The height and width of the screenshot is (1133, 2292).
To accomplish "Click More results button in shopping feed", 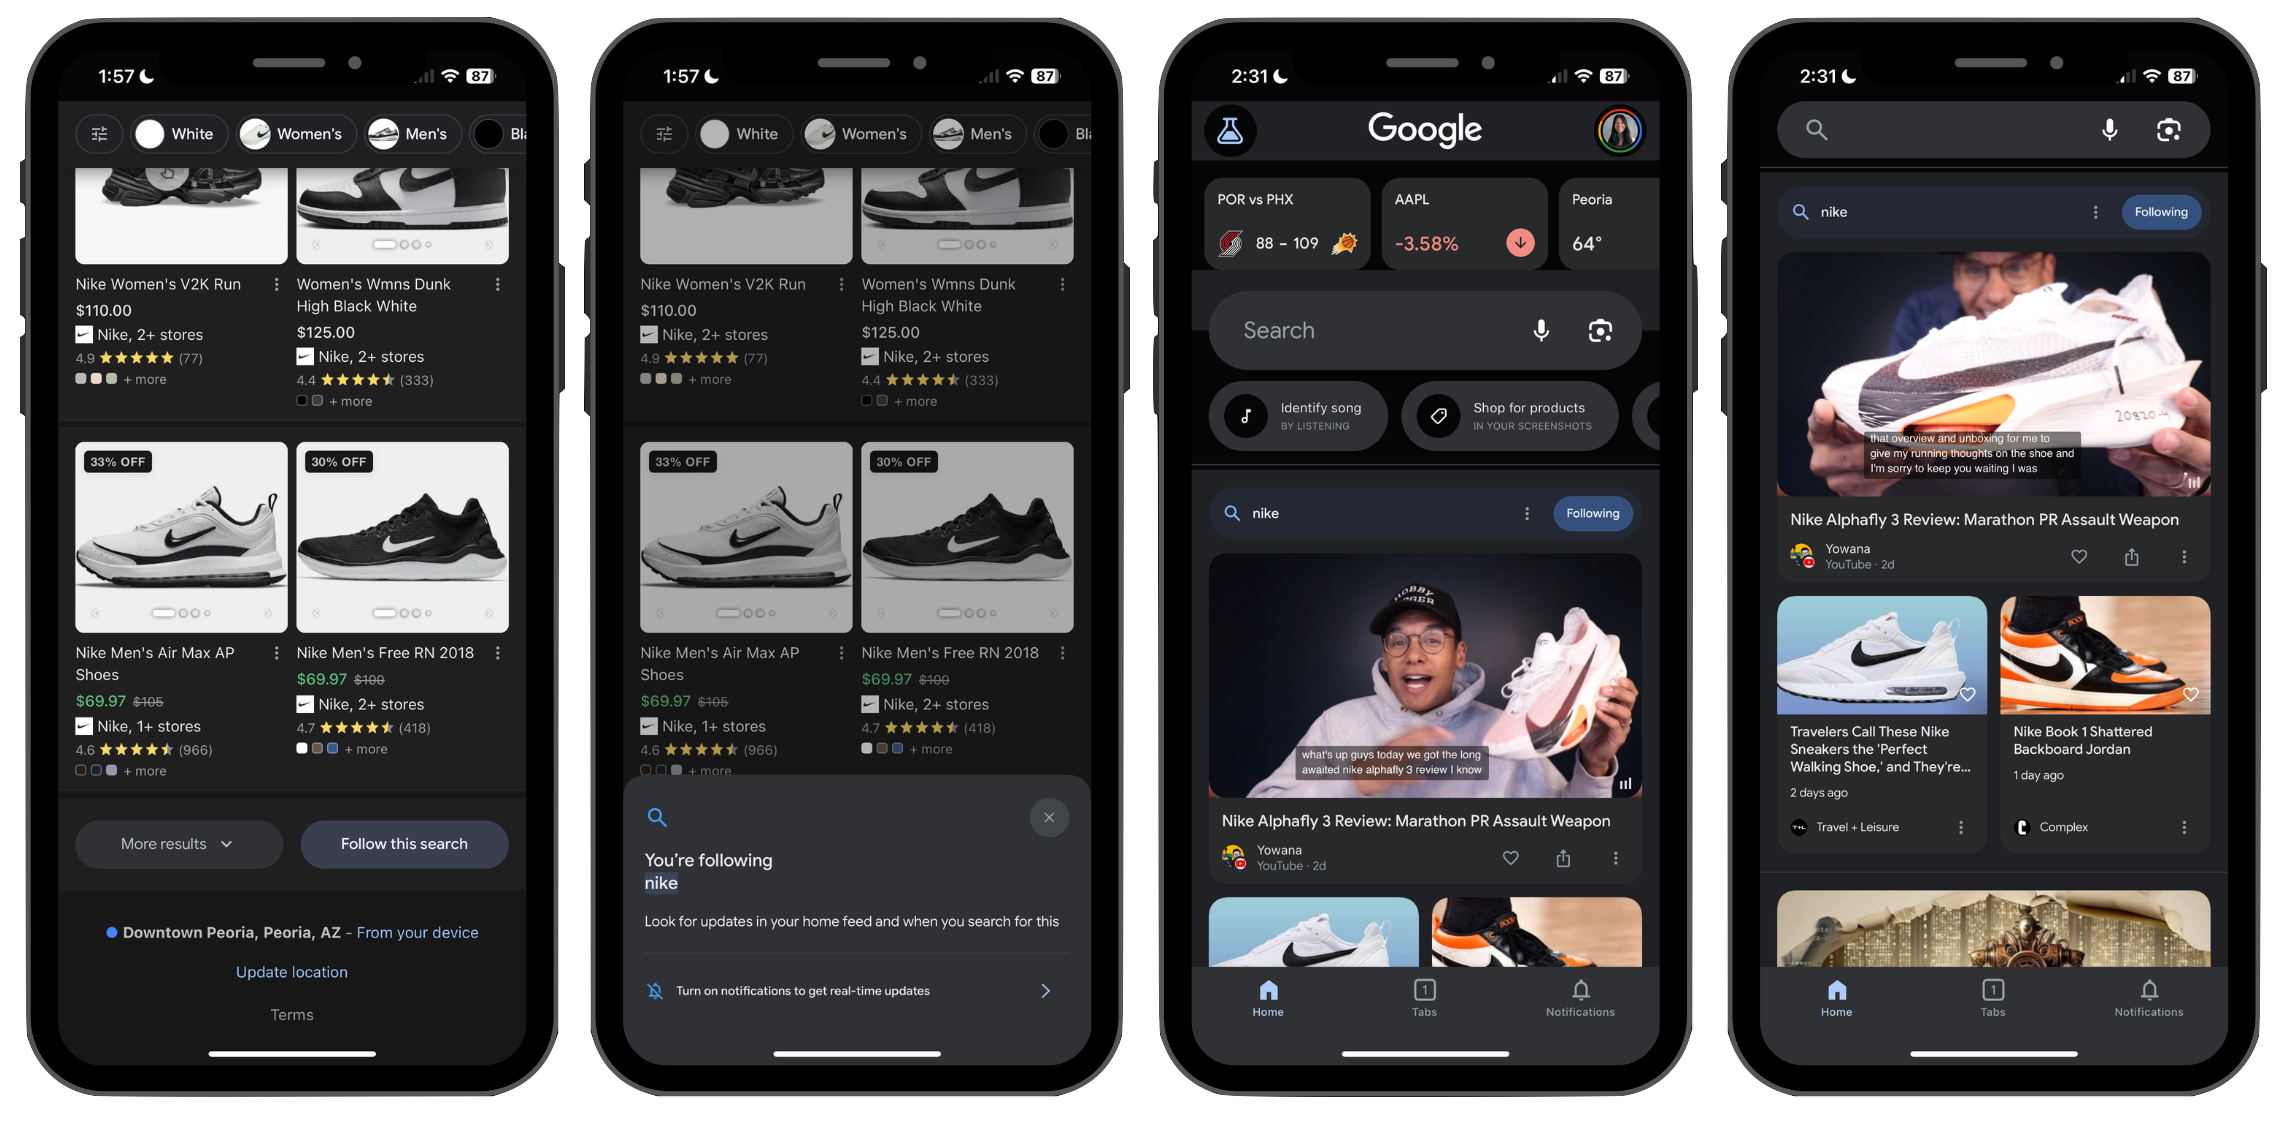I will pos(177,844).
